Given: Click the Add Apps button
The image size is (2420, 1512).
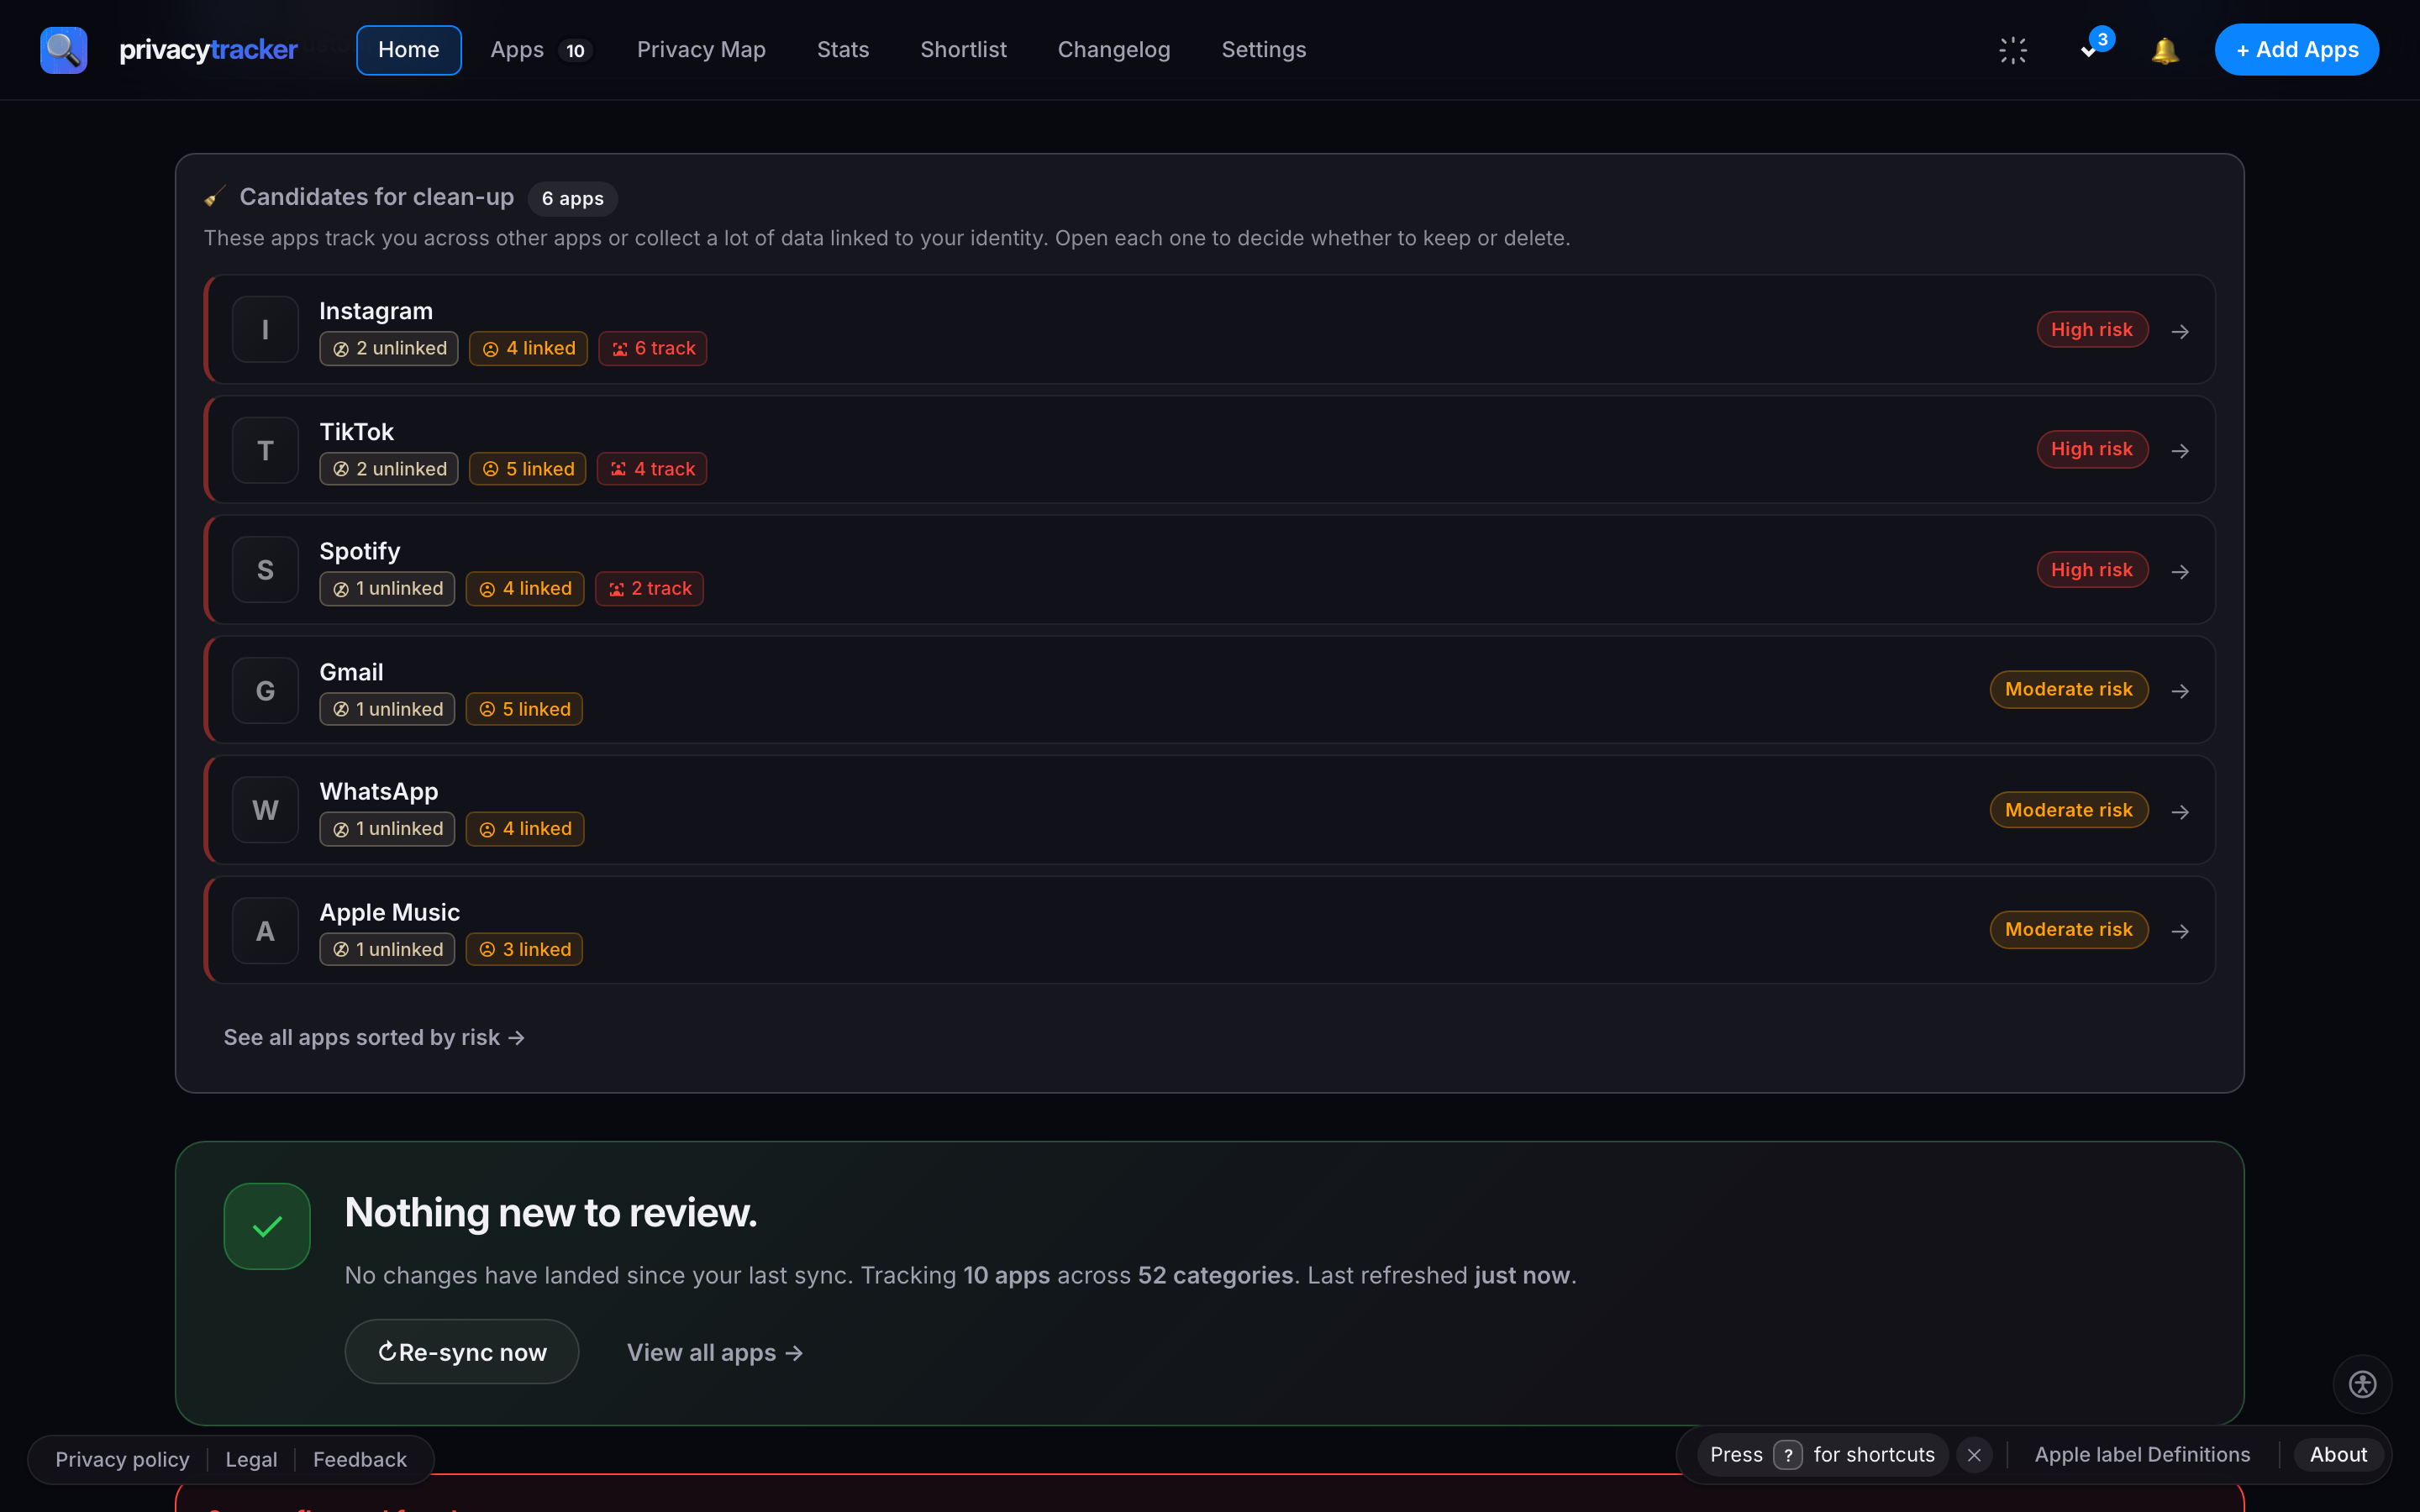Looking at the screenshot, I should [x=2297, y=50].
